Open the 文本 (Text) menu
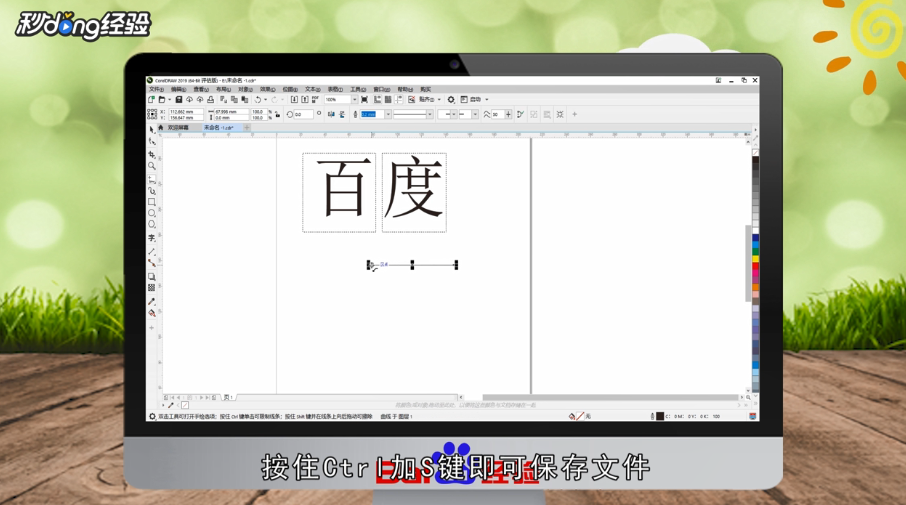This screenshot has width=906, height=505. pyautogui.click(x=313, y=90)
